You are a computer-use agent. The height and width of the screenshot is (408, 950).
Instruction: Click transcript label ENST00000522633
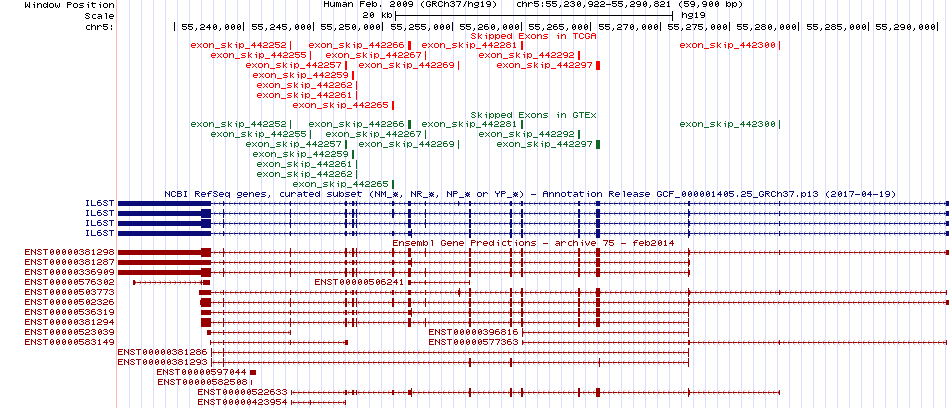coord(242,392)
